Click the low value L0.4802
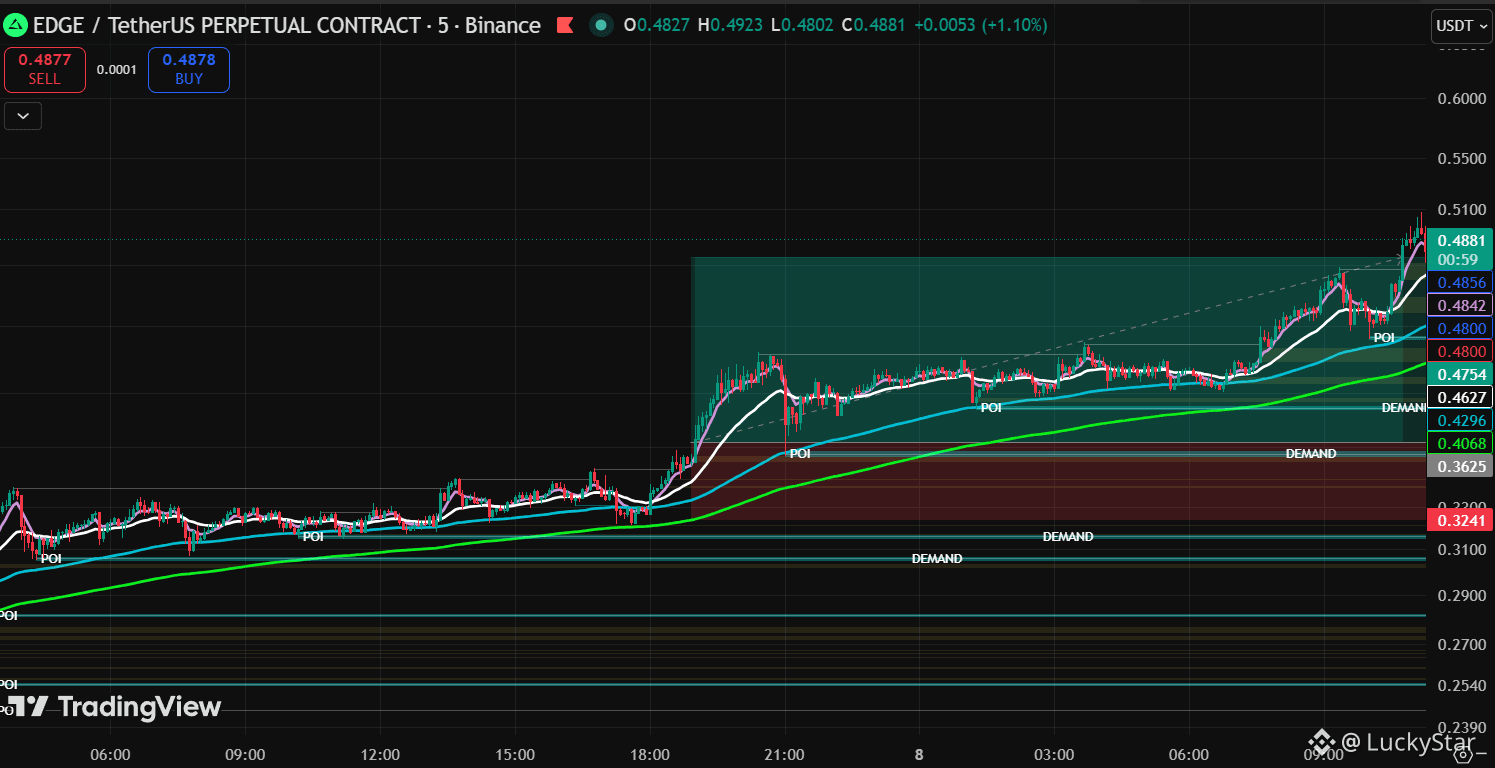 (803, 25)
